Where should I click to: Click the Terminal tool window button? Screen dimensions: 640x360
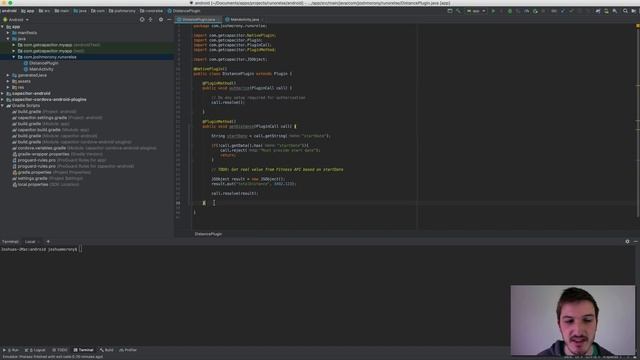83,350
